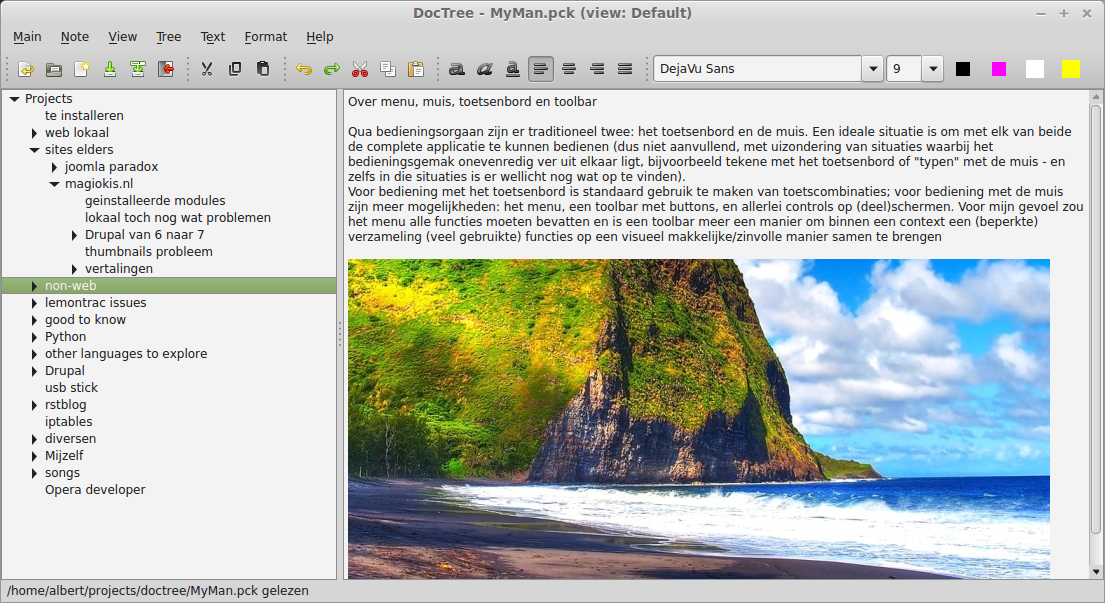This screenshot has width=1105, height=603.
Task: Expand the Python tree node
Action: (x=34, y=337)
